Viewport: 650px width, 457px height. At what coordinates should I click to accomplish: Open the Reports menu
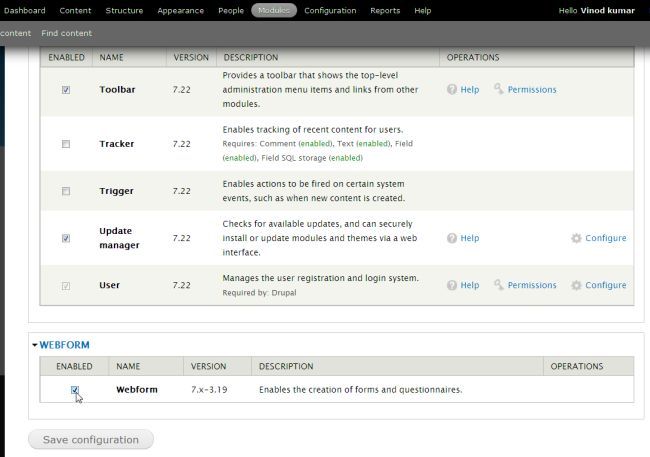pyautogui.click(x=385, y=10)
